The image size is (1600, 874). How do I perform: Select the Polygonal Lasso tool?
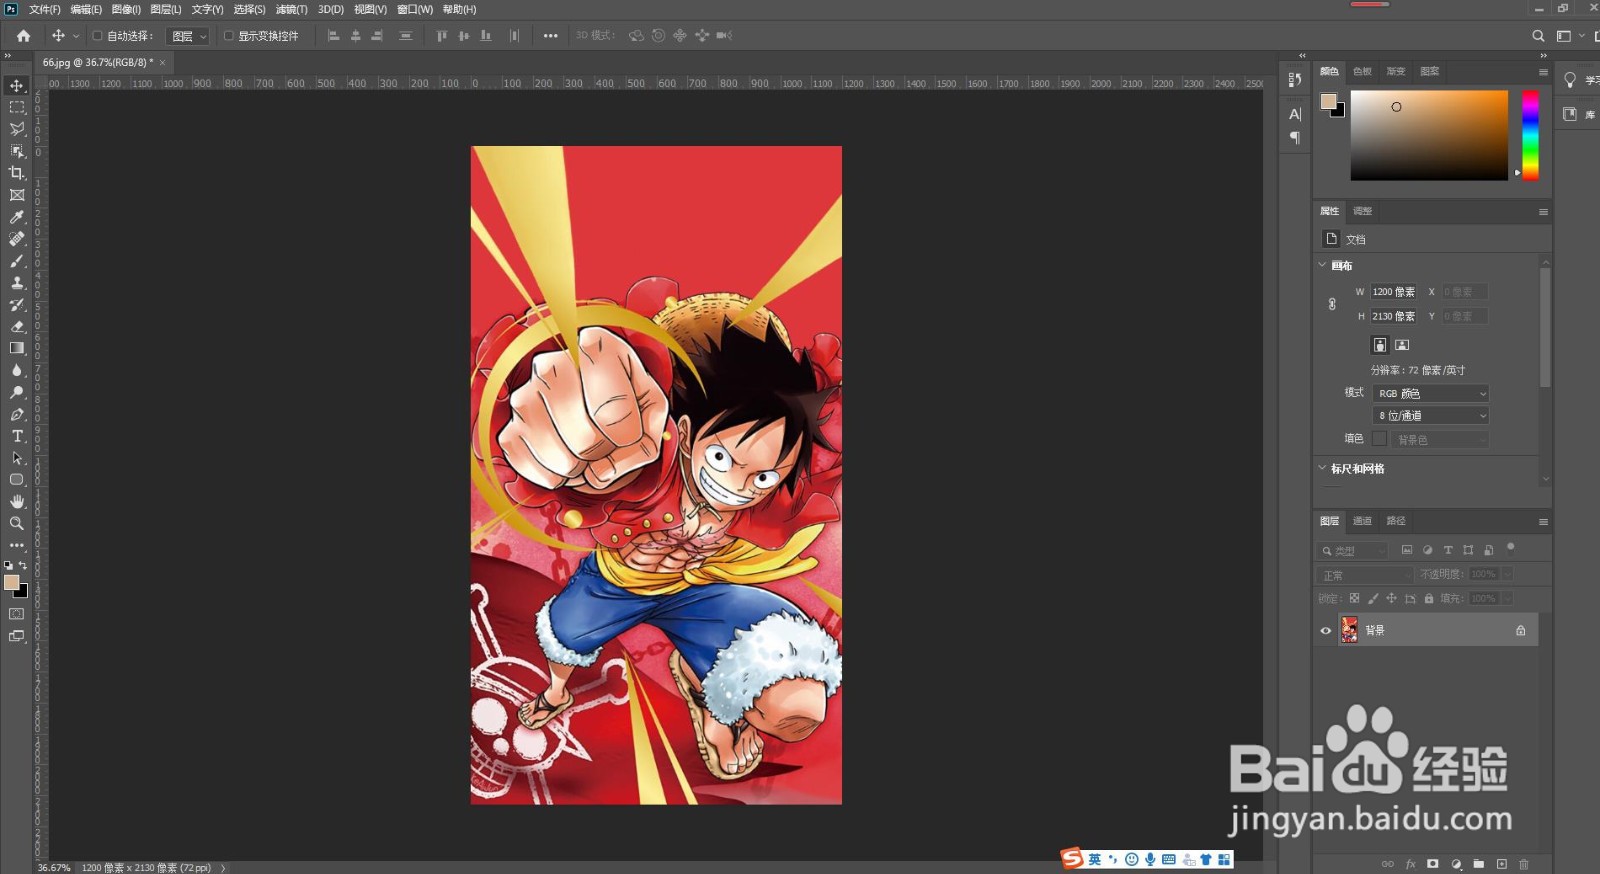pyautogui.click(x=17, y=129)
